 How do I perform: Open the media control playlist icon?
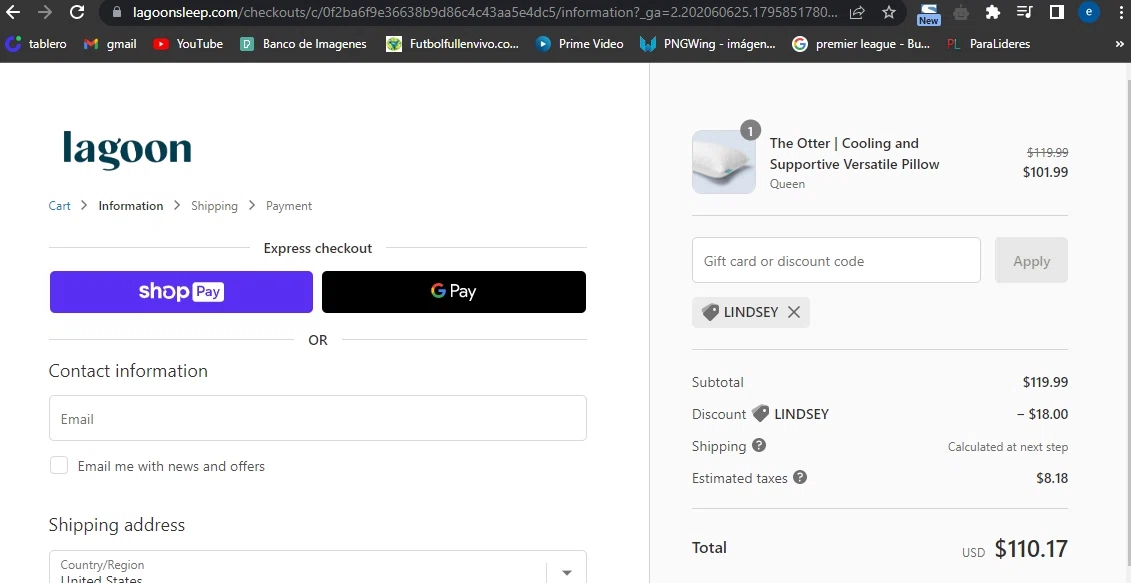click(x=1024, y=12)
